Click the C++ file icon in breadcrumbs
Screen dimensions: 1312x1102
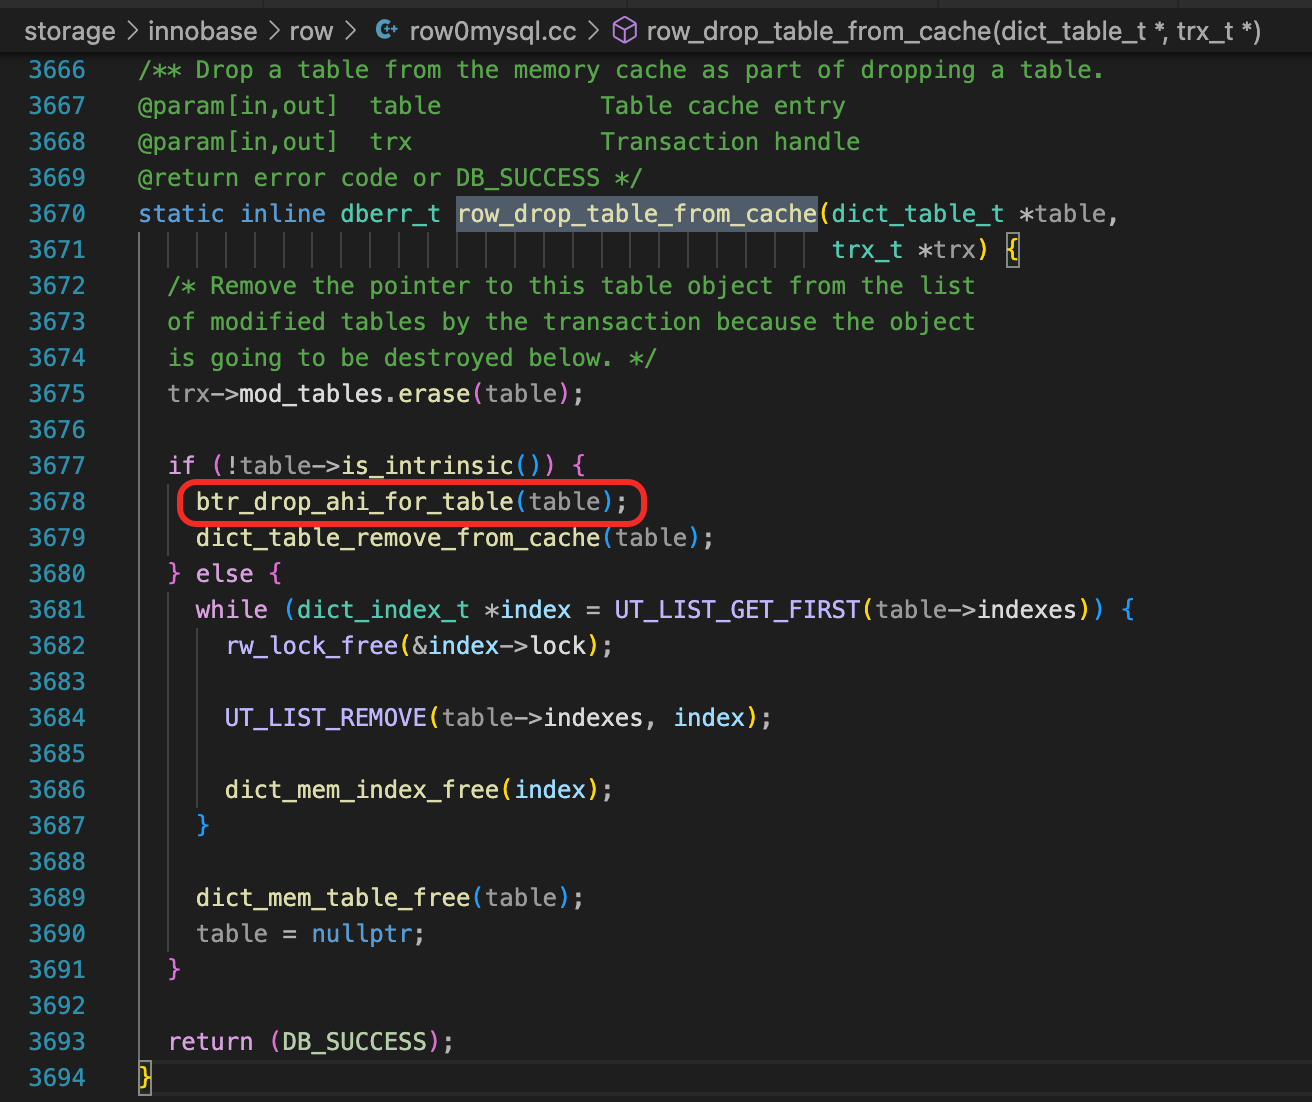[x=386, y=31]
